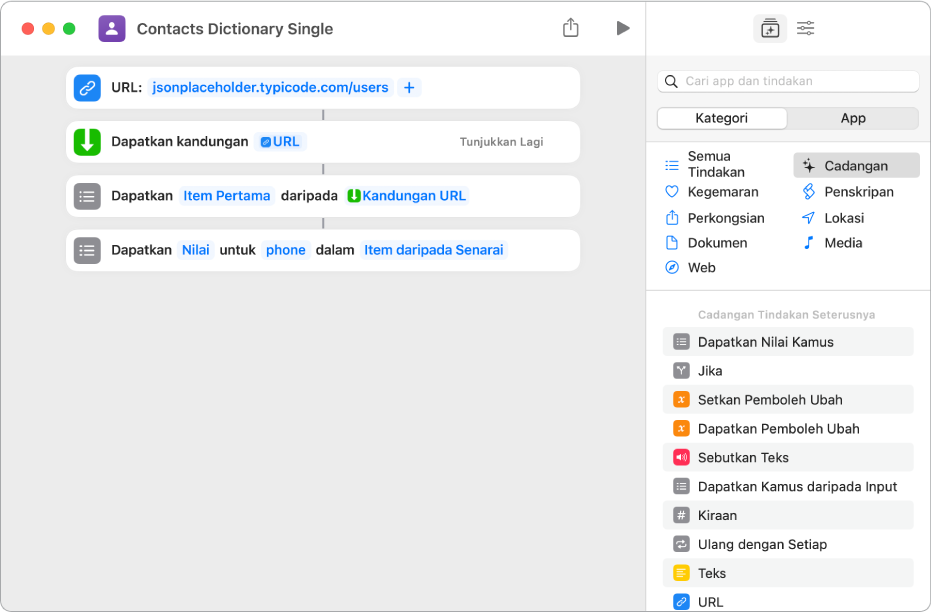Open the action library panel icon
Viewport: 931px width, 612px height.
tap(769, 29)
